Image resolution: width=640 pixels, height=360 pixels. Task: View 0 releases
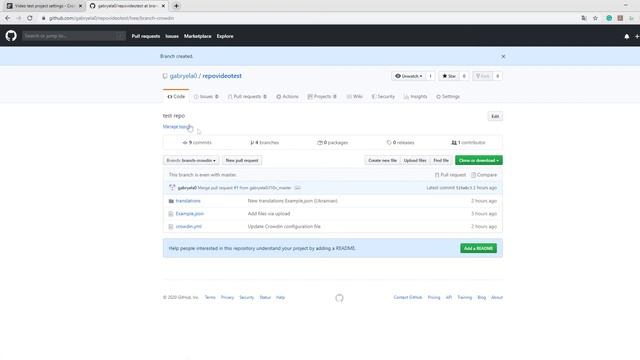click(x=400, y=142)
